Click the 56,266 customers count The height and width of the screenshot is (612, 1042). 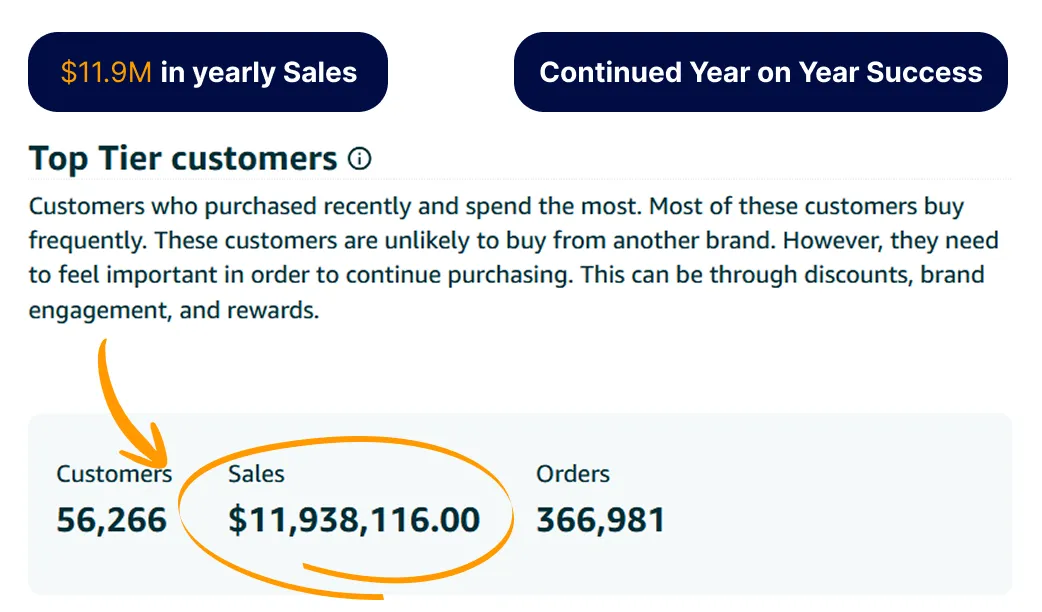[x=112, y=520]
